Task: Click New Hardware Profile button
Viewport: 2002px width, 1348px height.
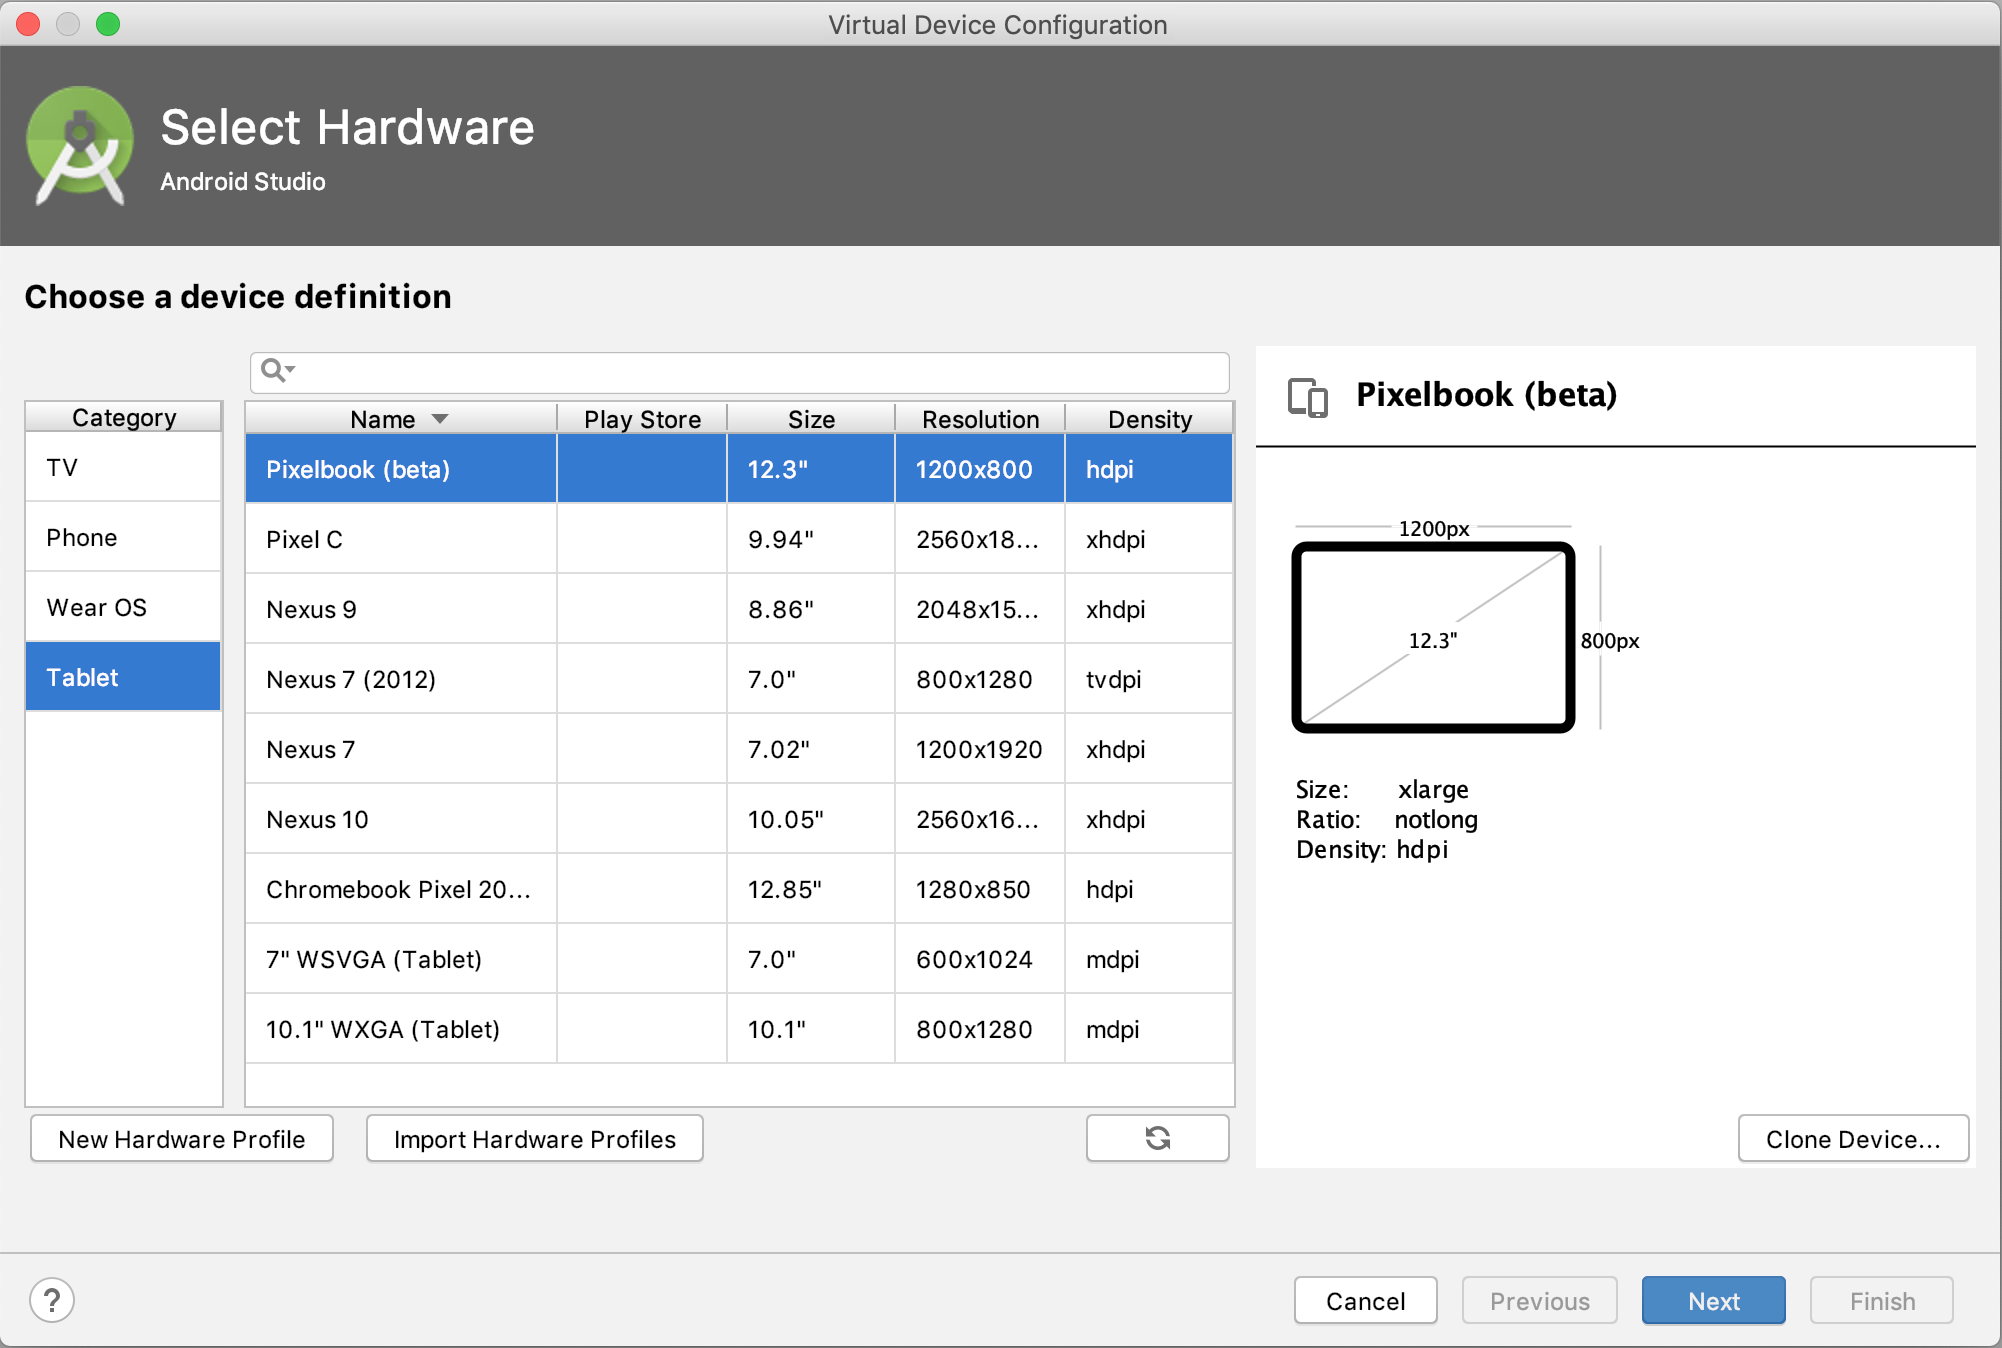Action: point(180,1139)
